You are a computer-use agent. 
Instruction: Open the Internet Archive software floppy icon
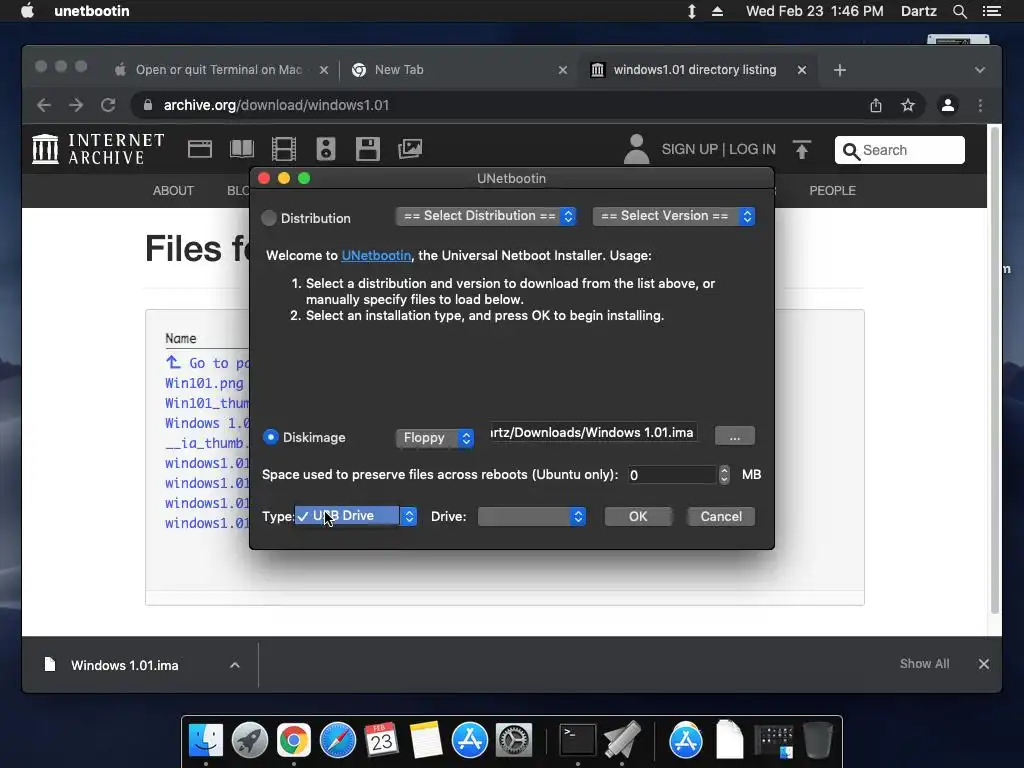368,149
